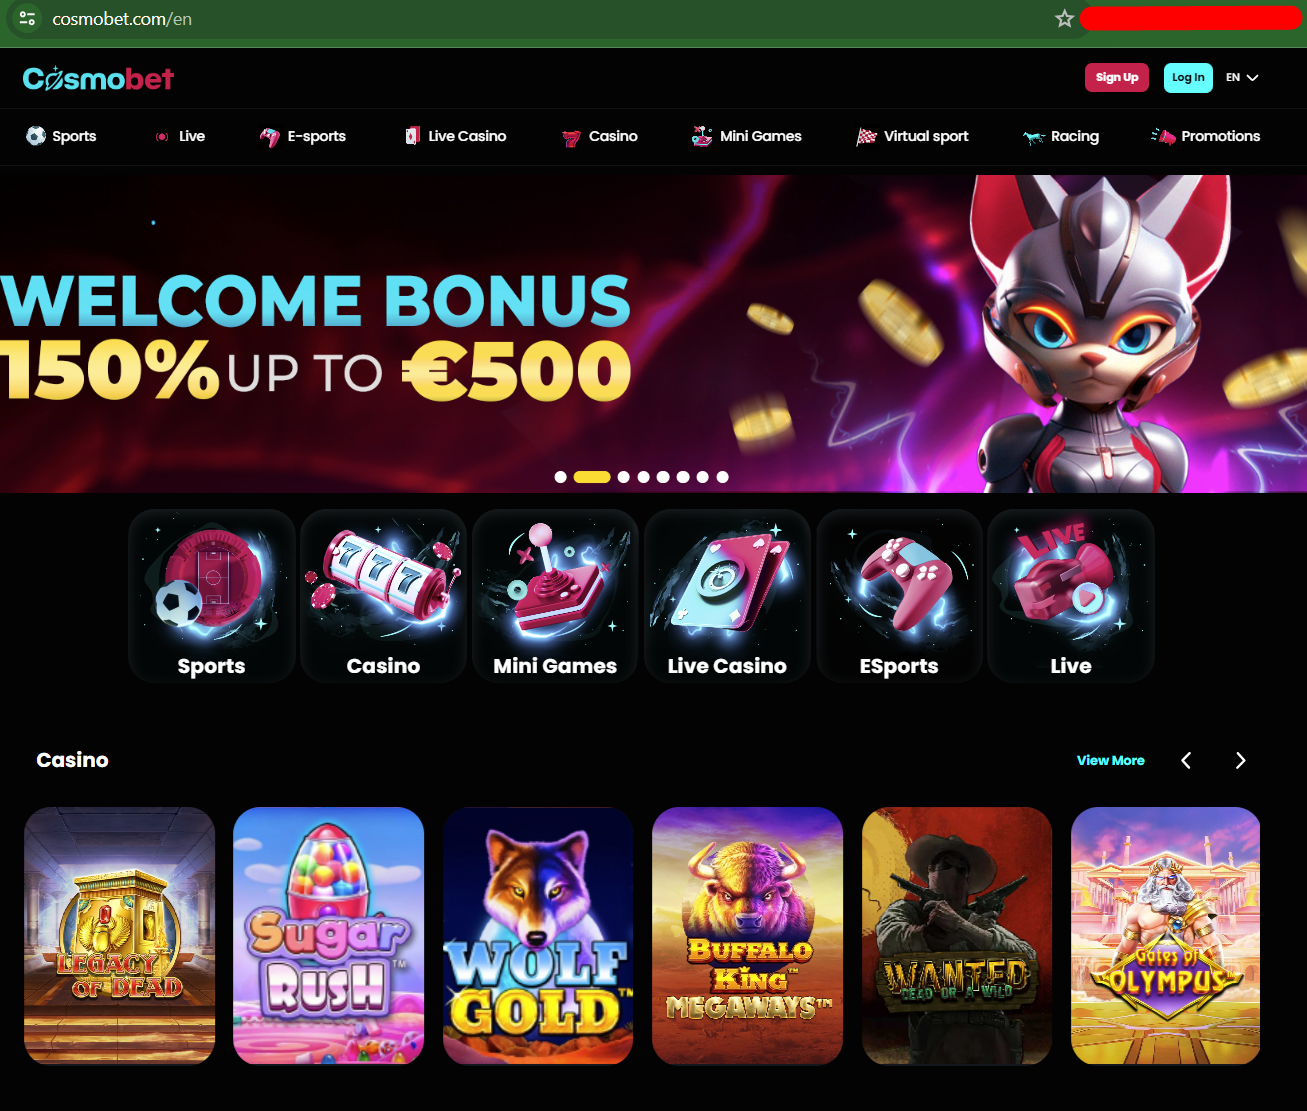The image size is (1307, 1111).
Task: Go to the Virtual sport menu item
Action: [x=912, y=136]
